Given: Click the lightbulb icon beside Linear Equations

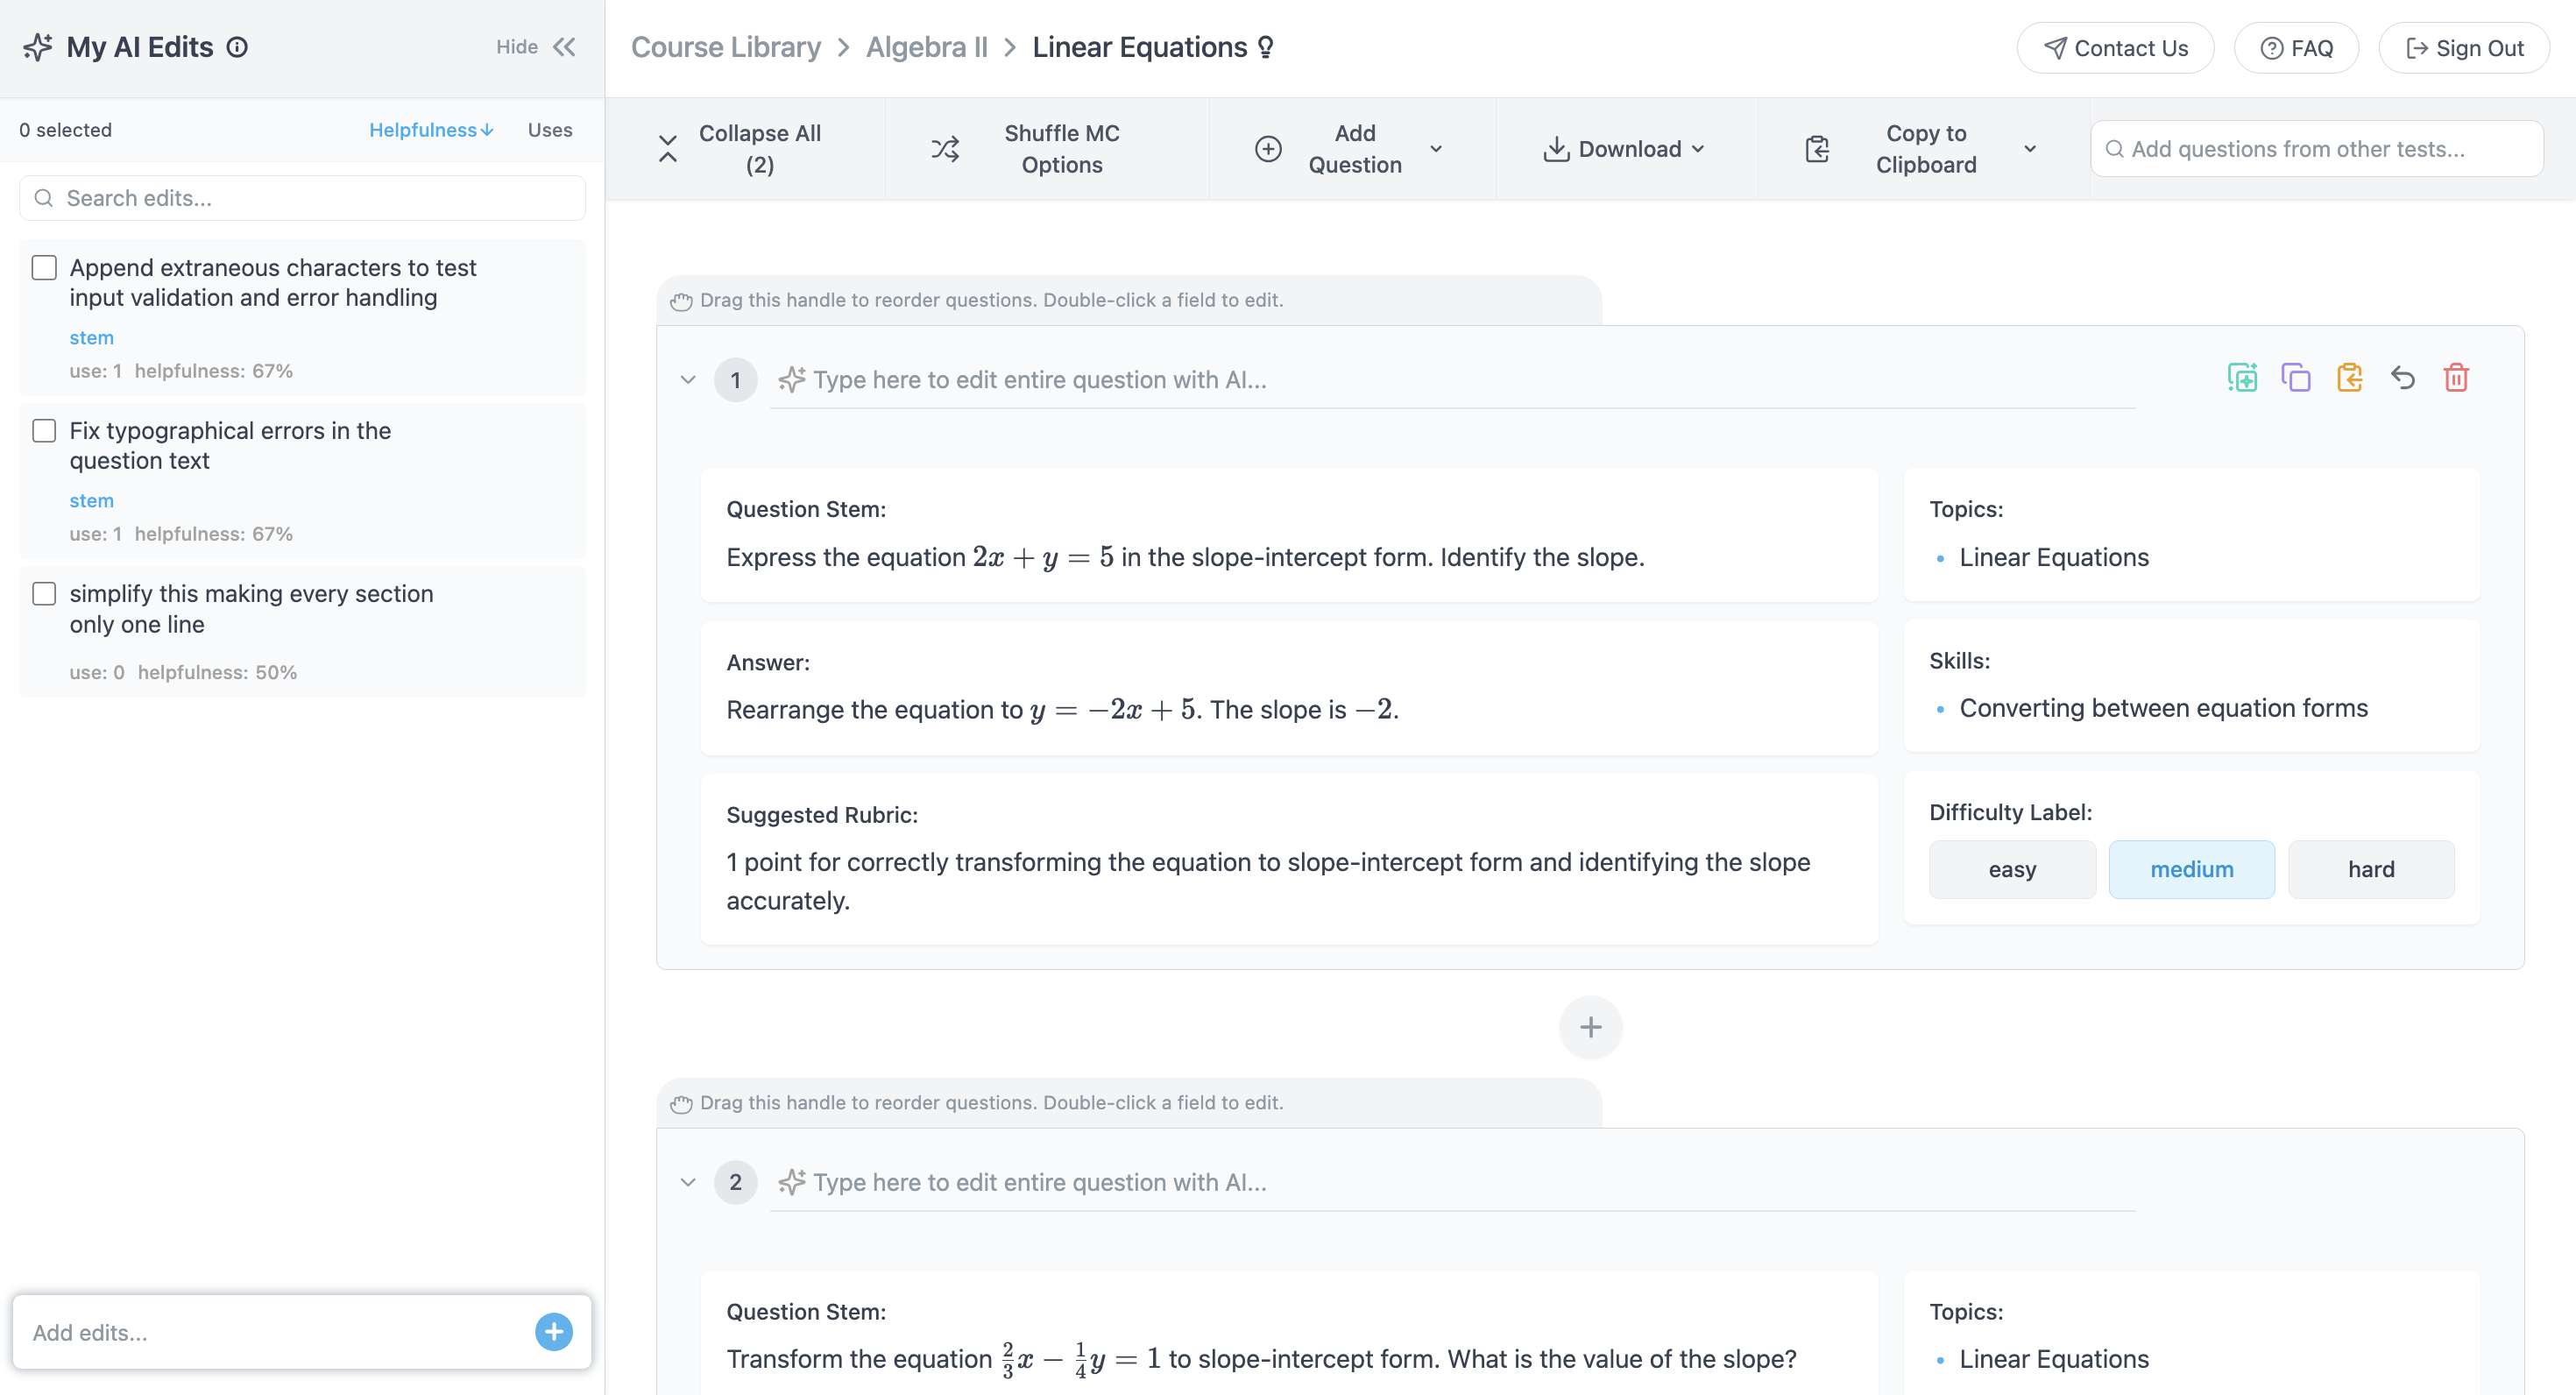Looking at the screenshot, I should pyautogui.click(x=1266, y=47).
